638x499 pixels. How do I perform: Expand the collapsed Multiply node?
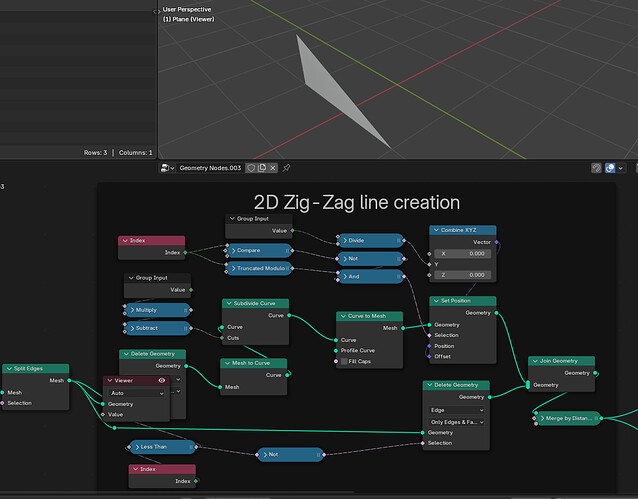coord(132,310)
